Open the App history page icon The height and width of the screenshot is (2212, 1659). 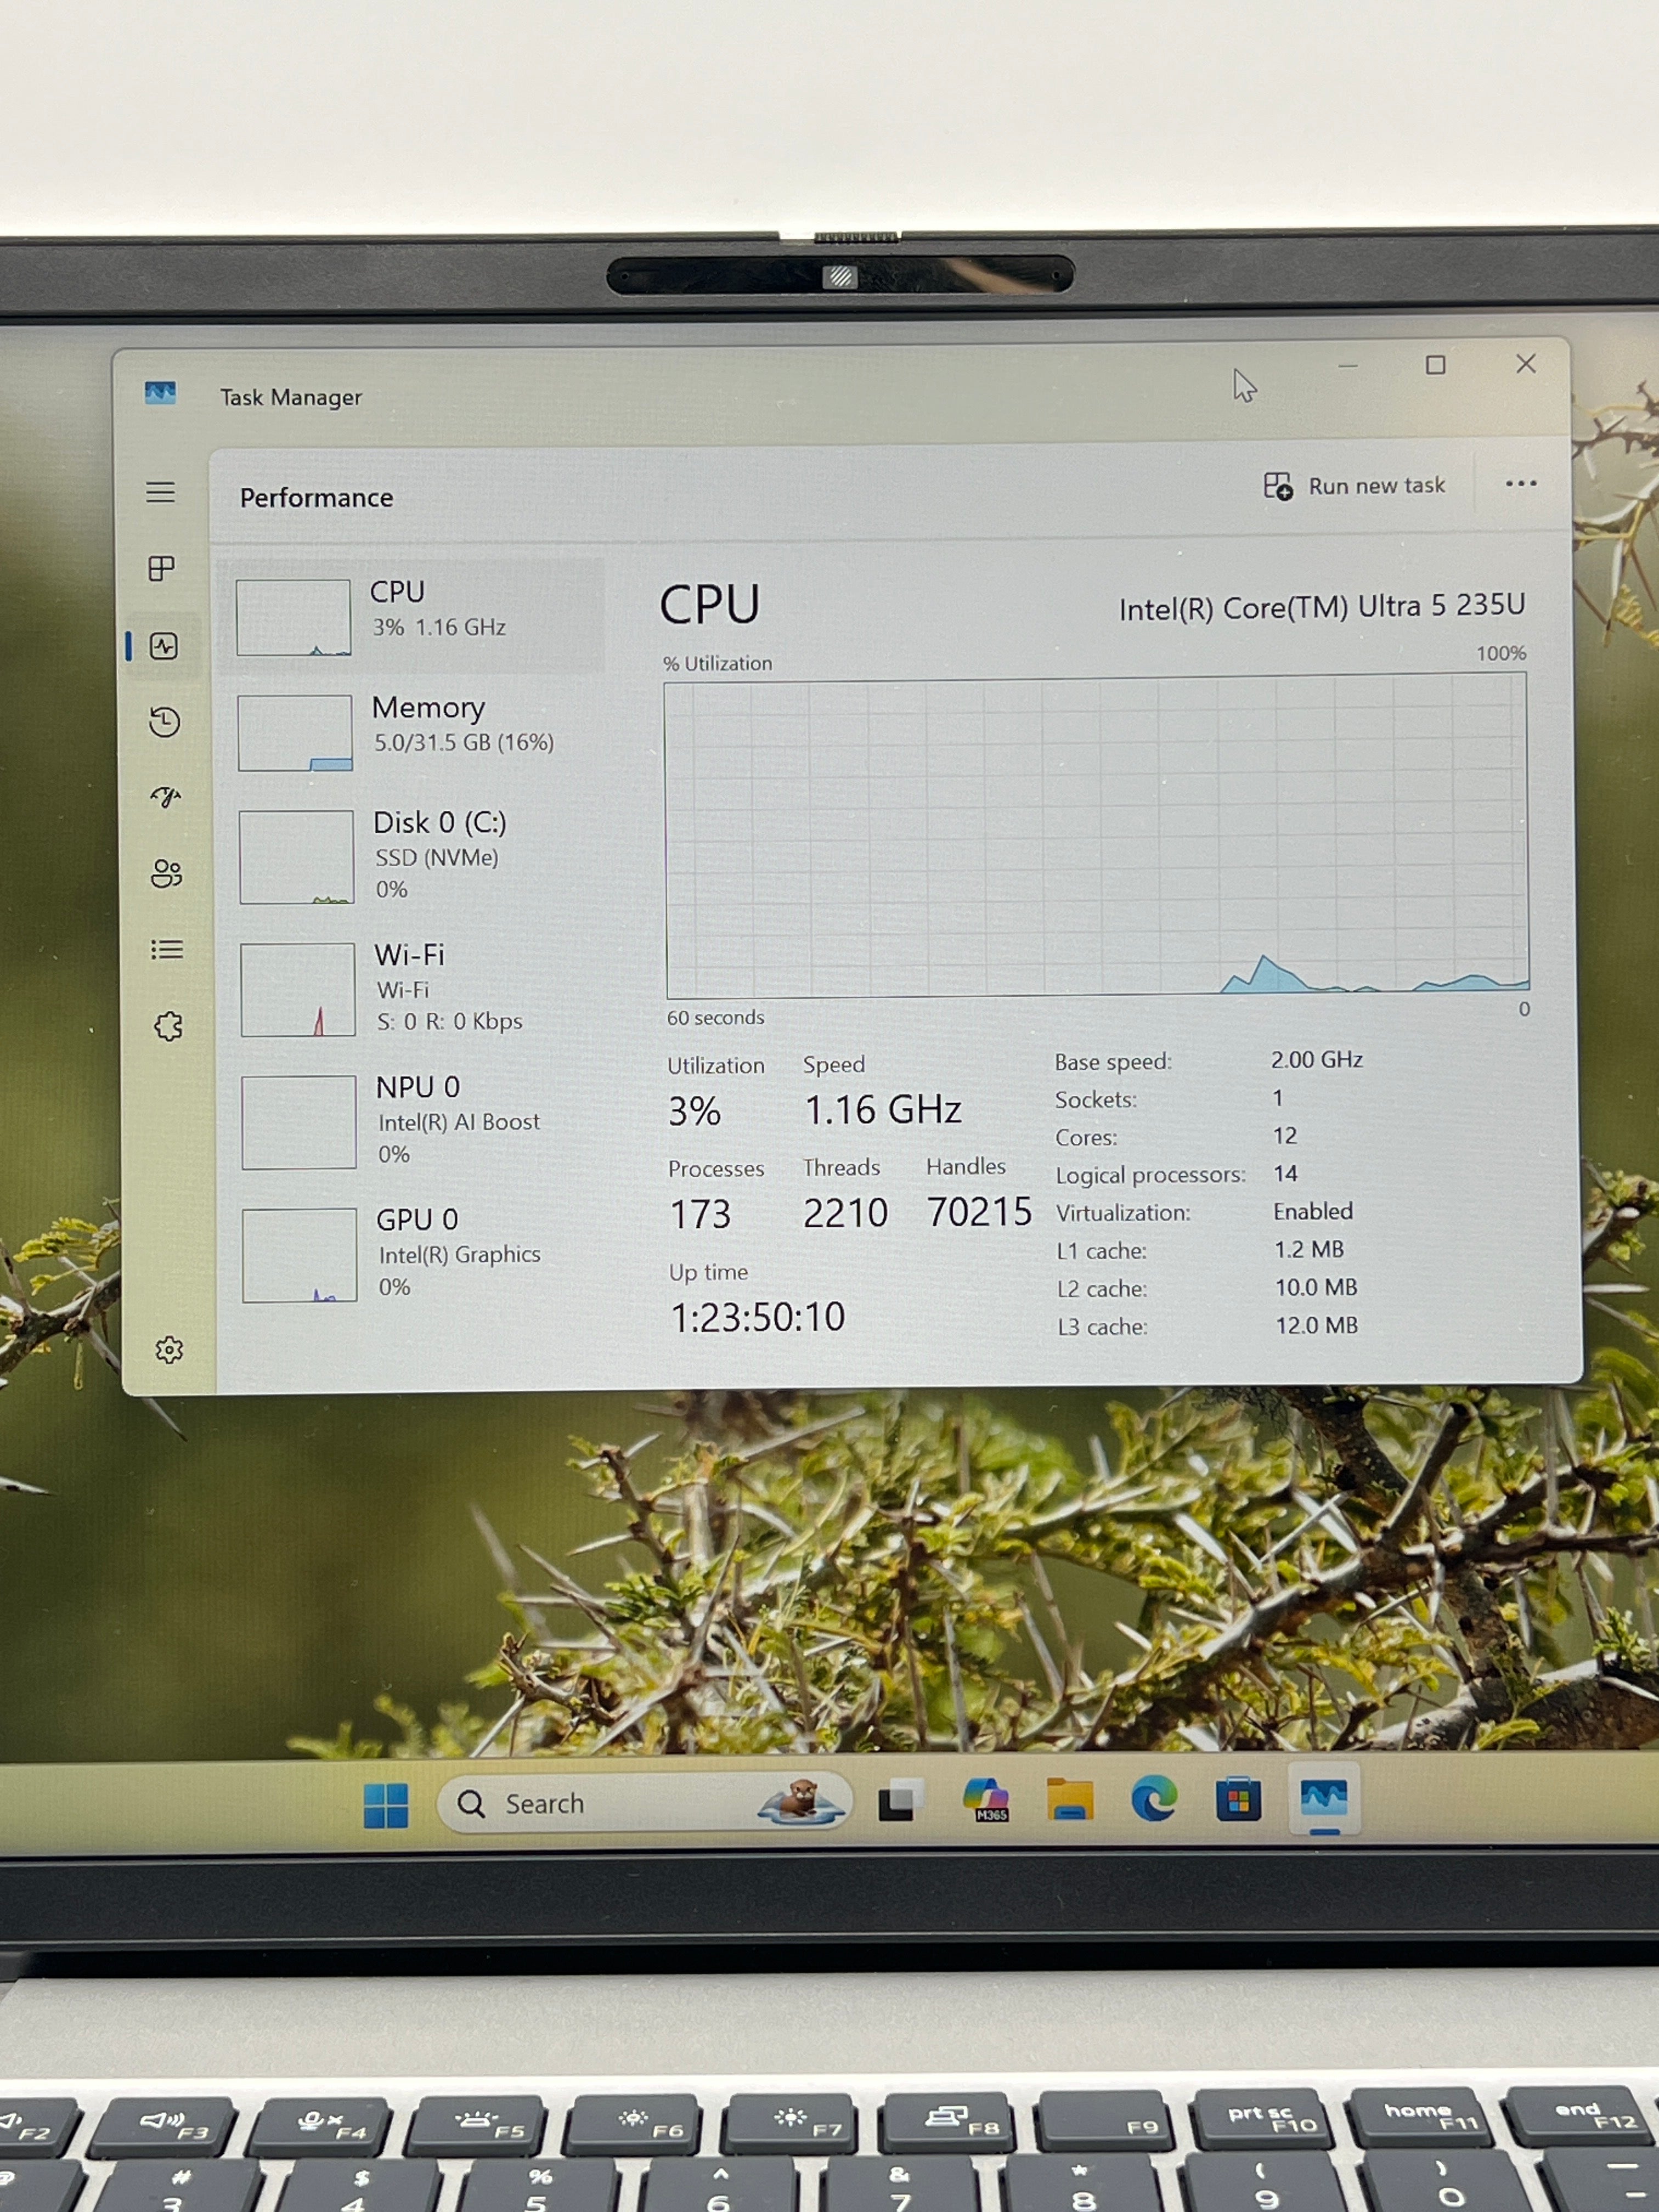165,721
